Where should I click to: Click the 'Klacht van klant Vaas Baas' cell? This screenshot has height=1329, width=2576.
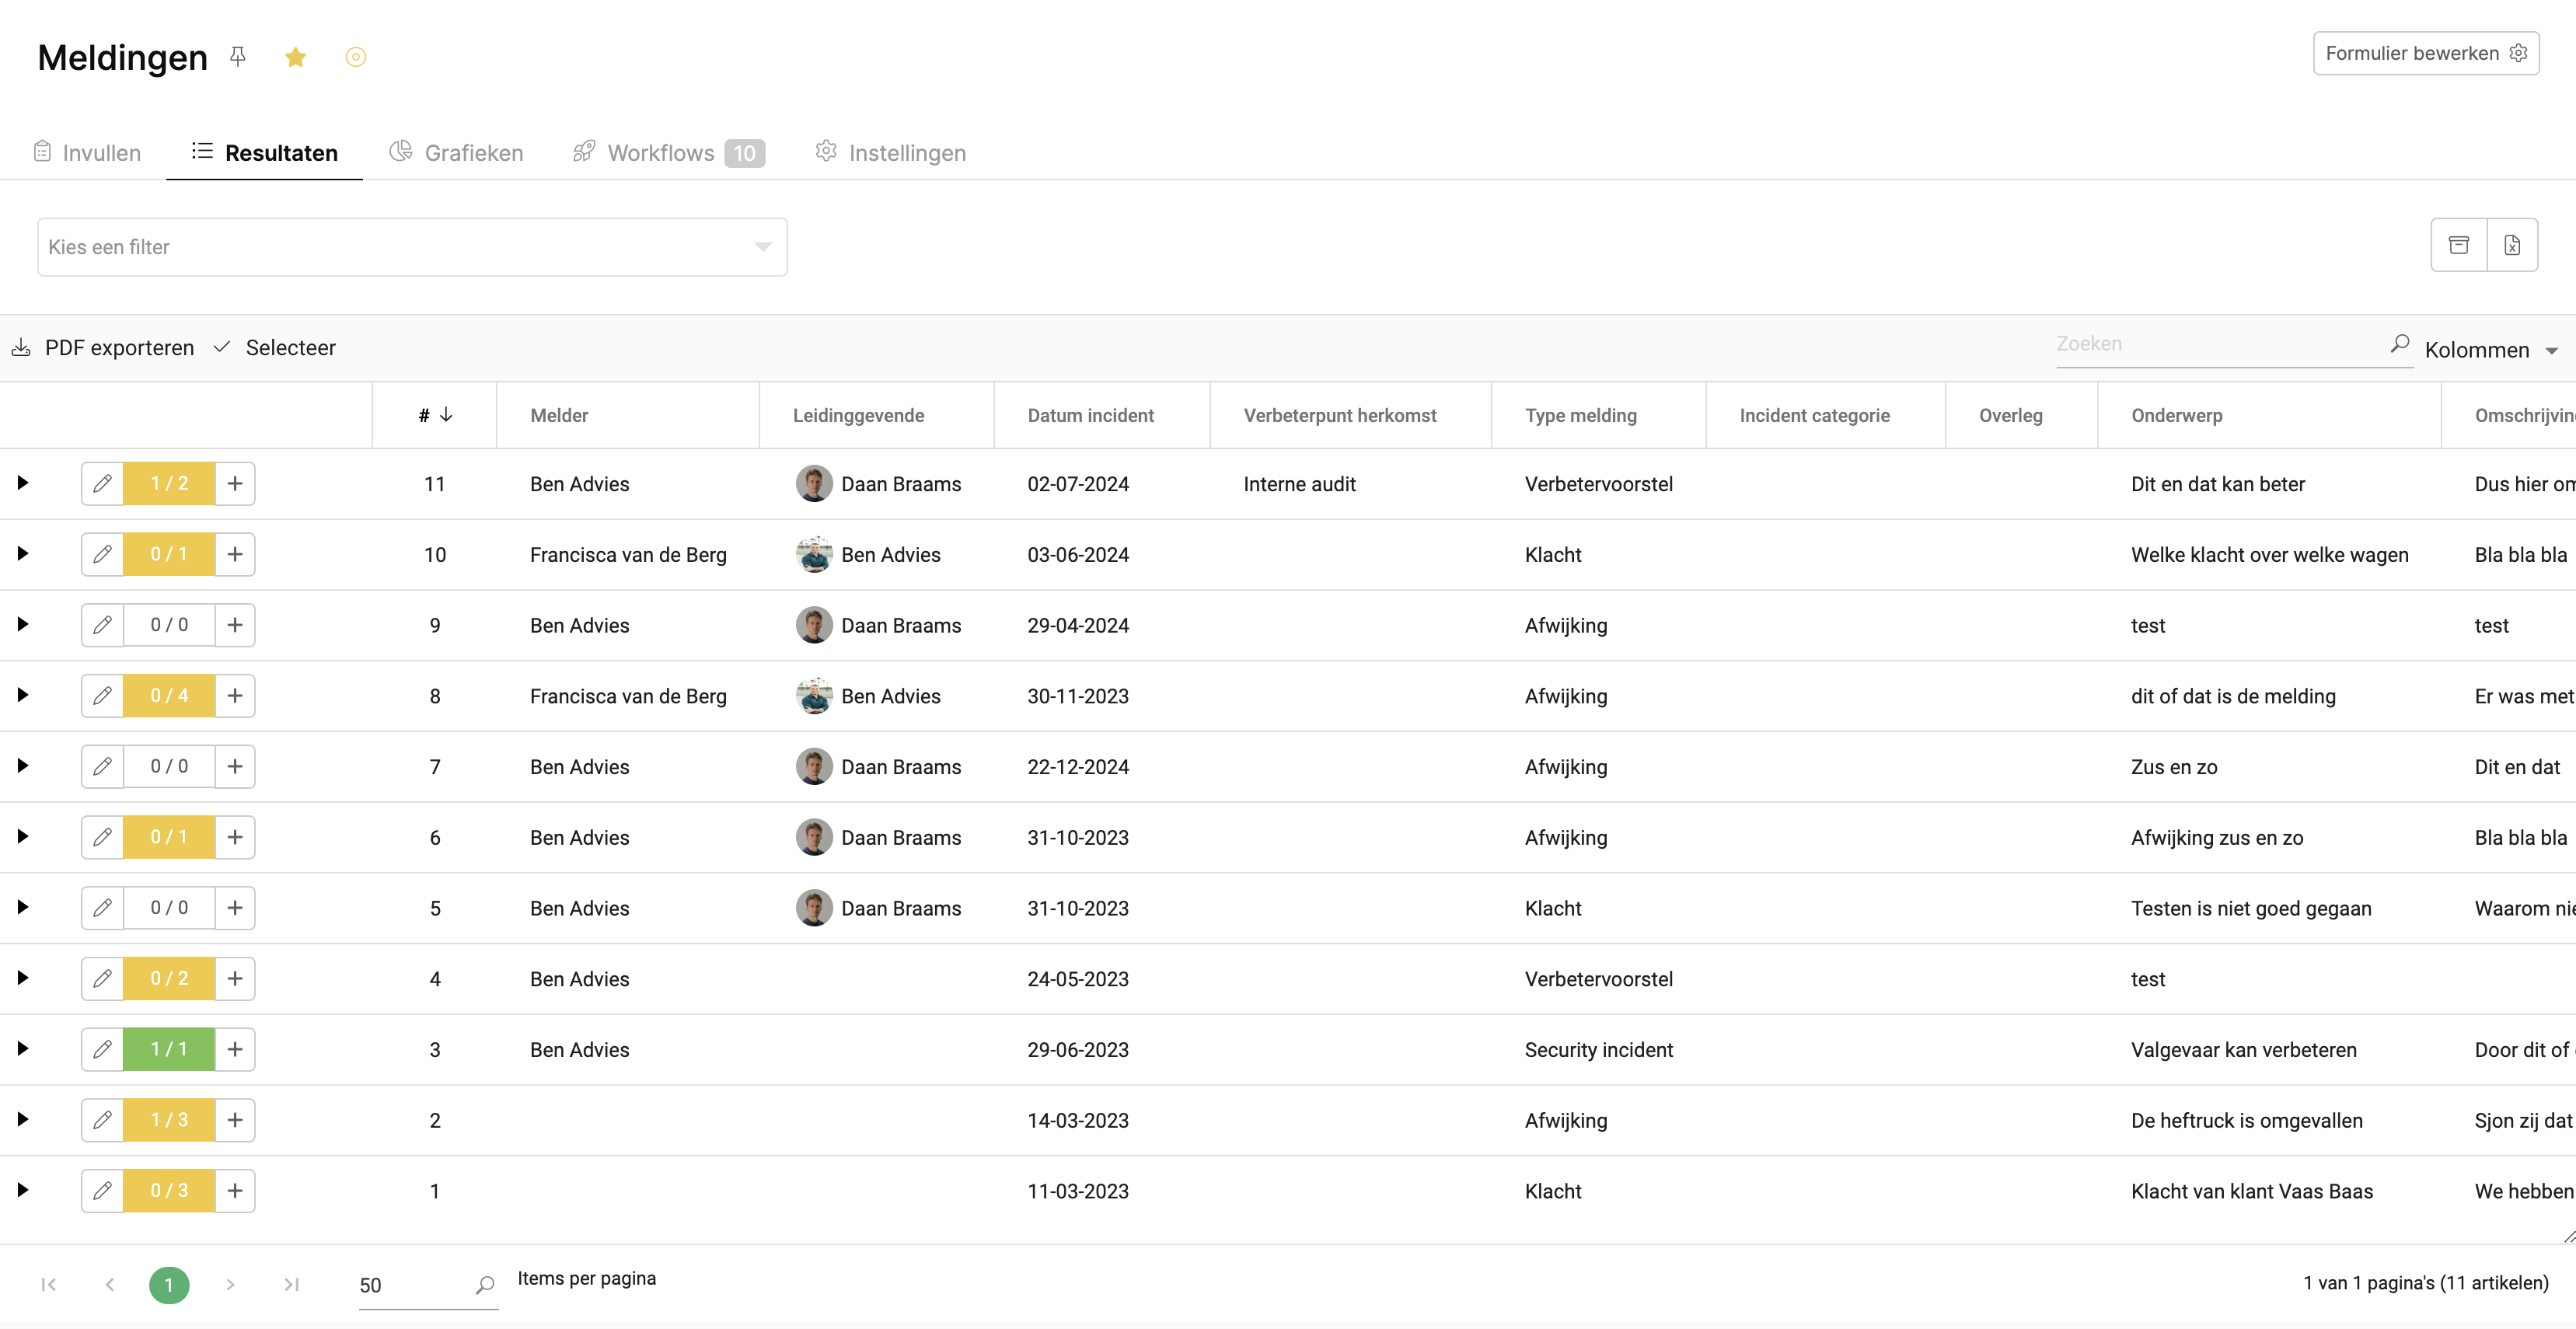[2251, 1191]
